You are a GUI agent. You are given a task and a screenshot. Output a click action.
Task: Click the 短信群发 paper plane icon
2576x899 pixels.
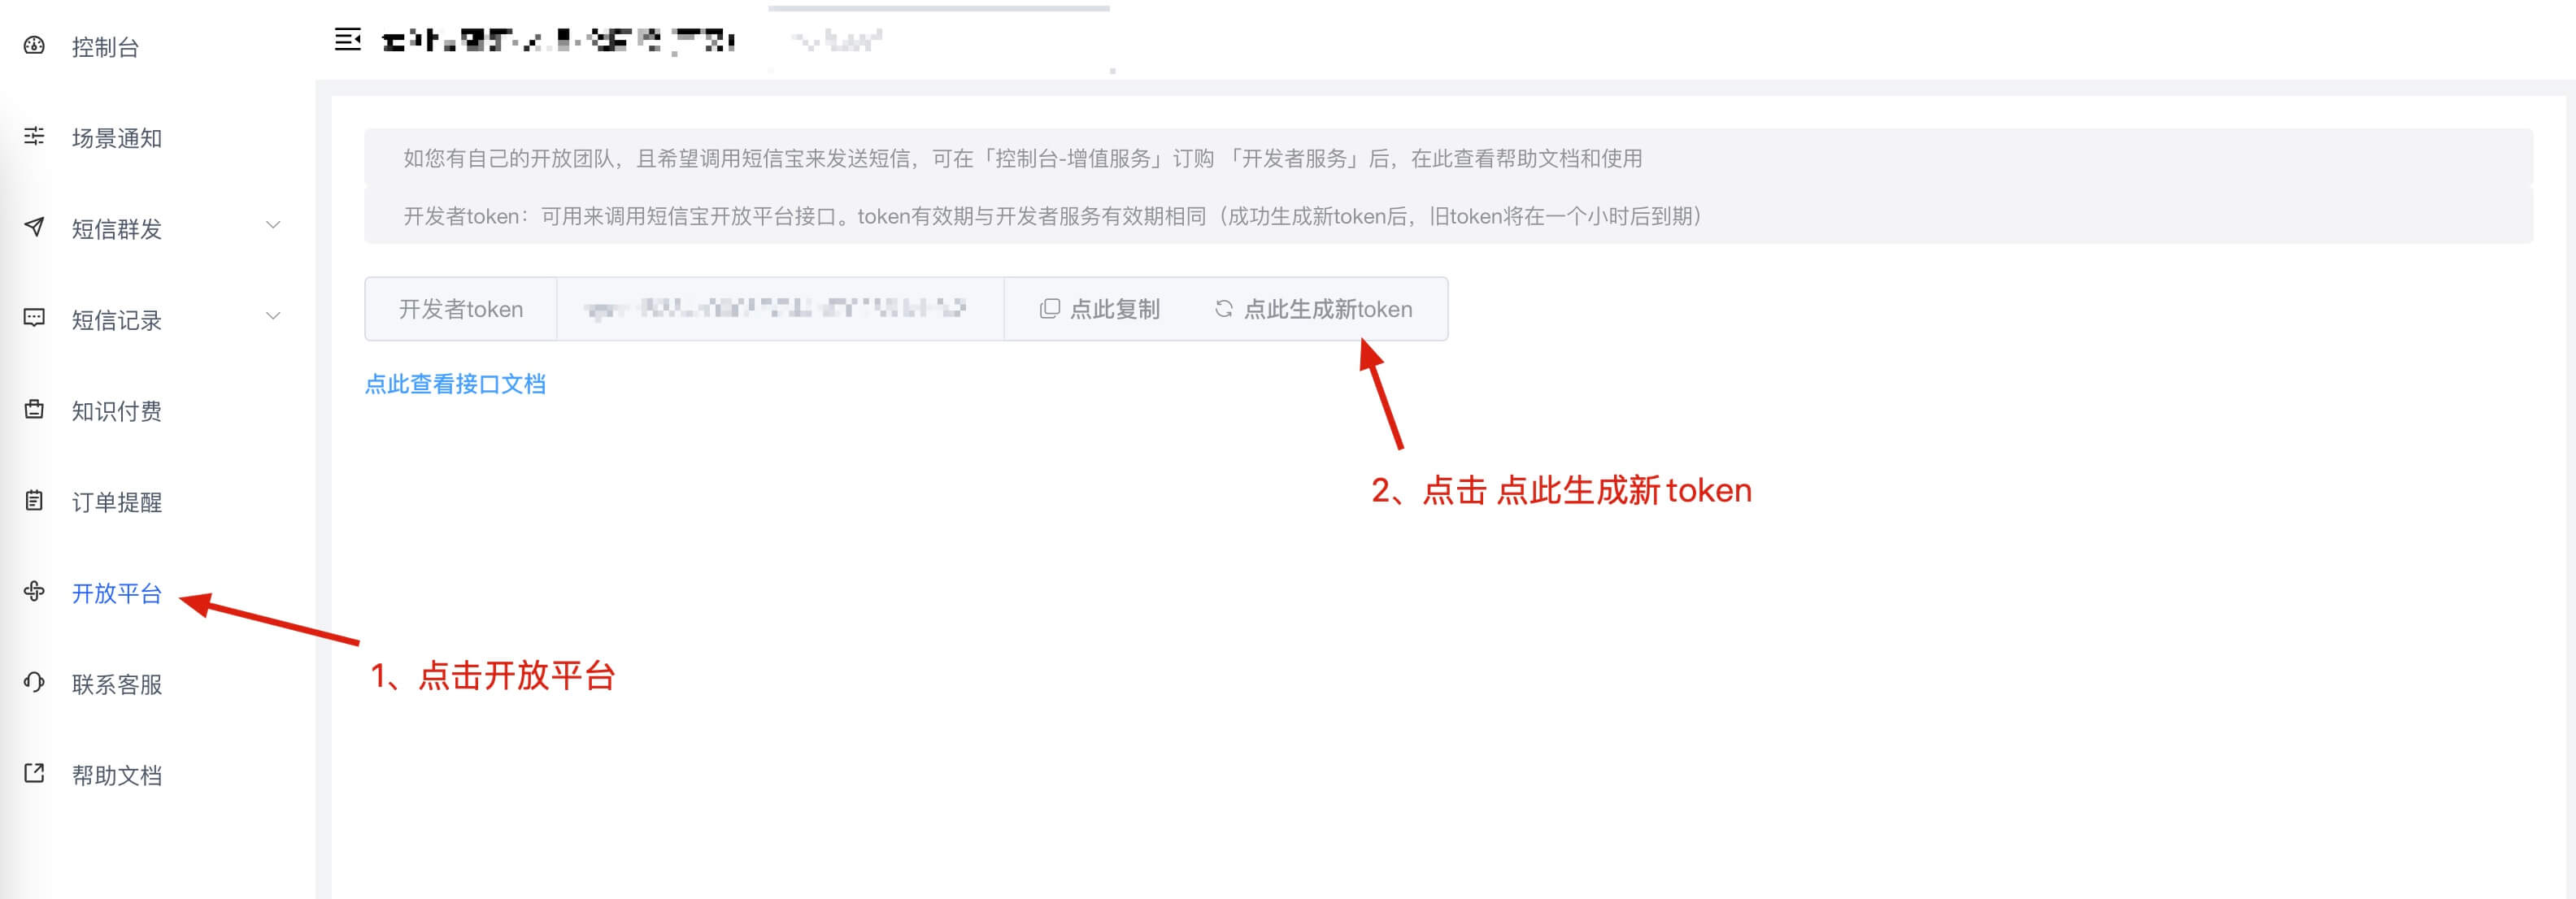(34, 227)
